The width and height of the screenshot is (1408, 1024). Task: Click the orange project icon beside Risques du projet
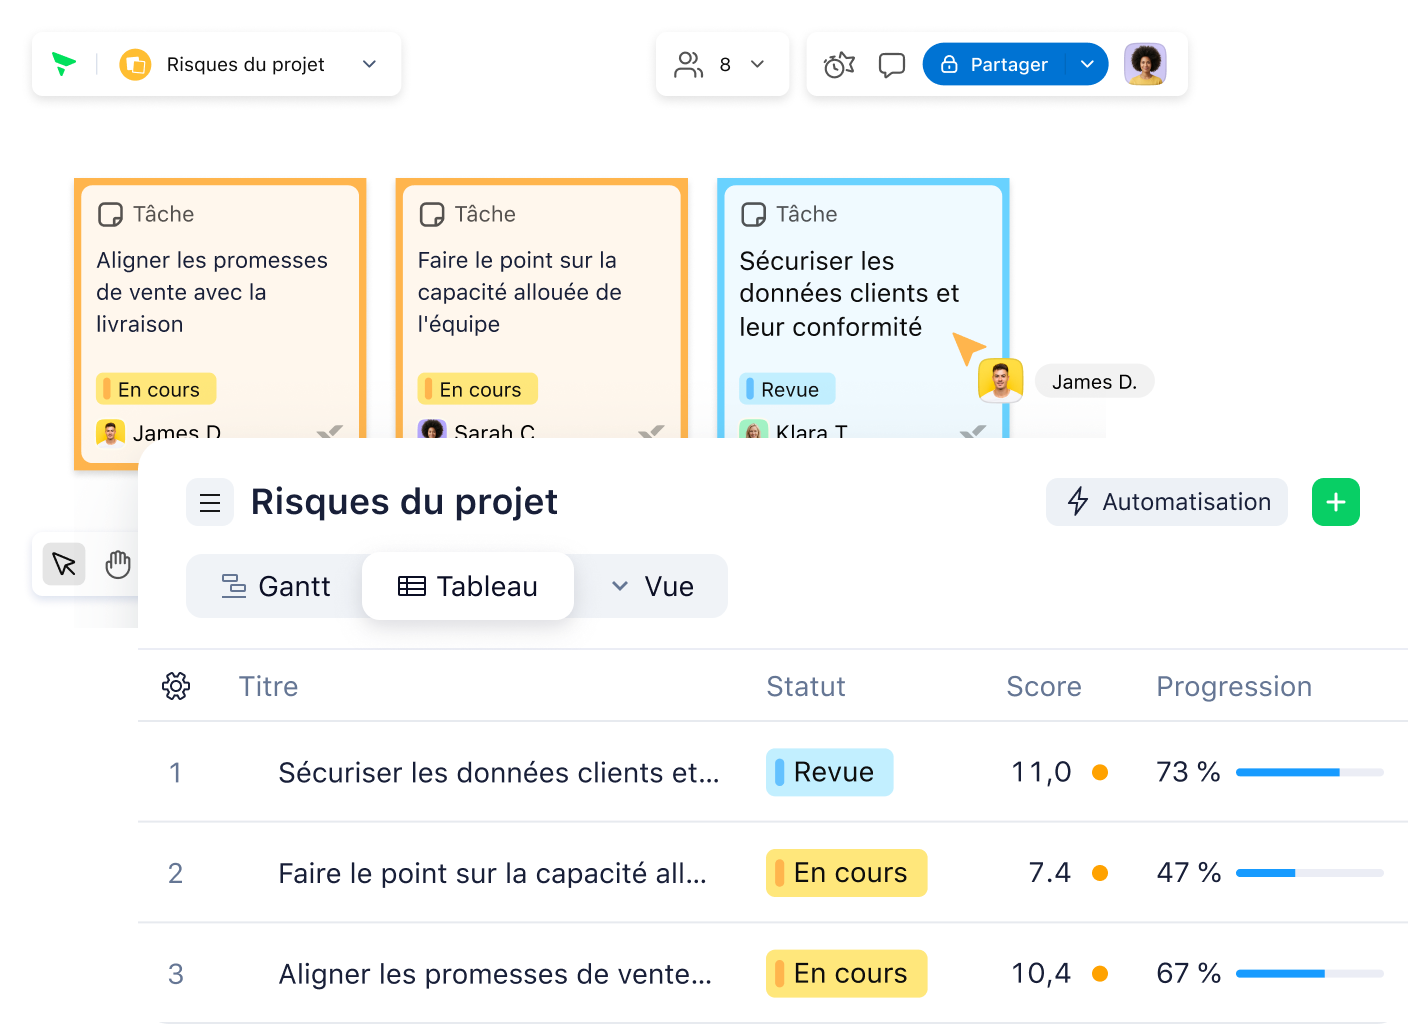point(135,64)
